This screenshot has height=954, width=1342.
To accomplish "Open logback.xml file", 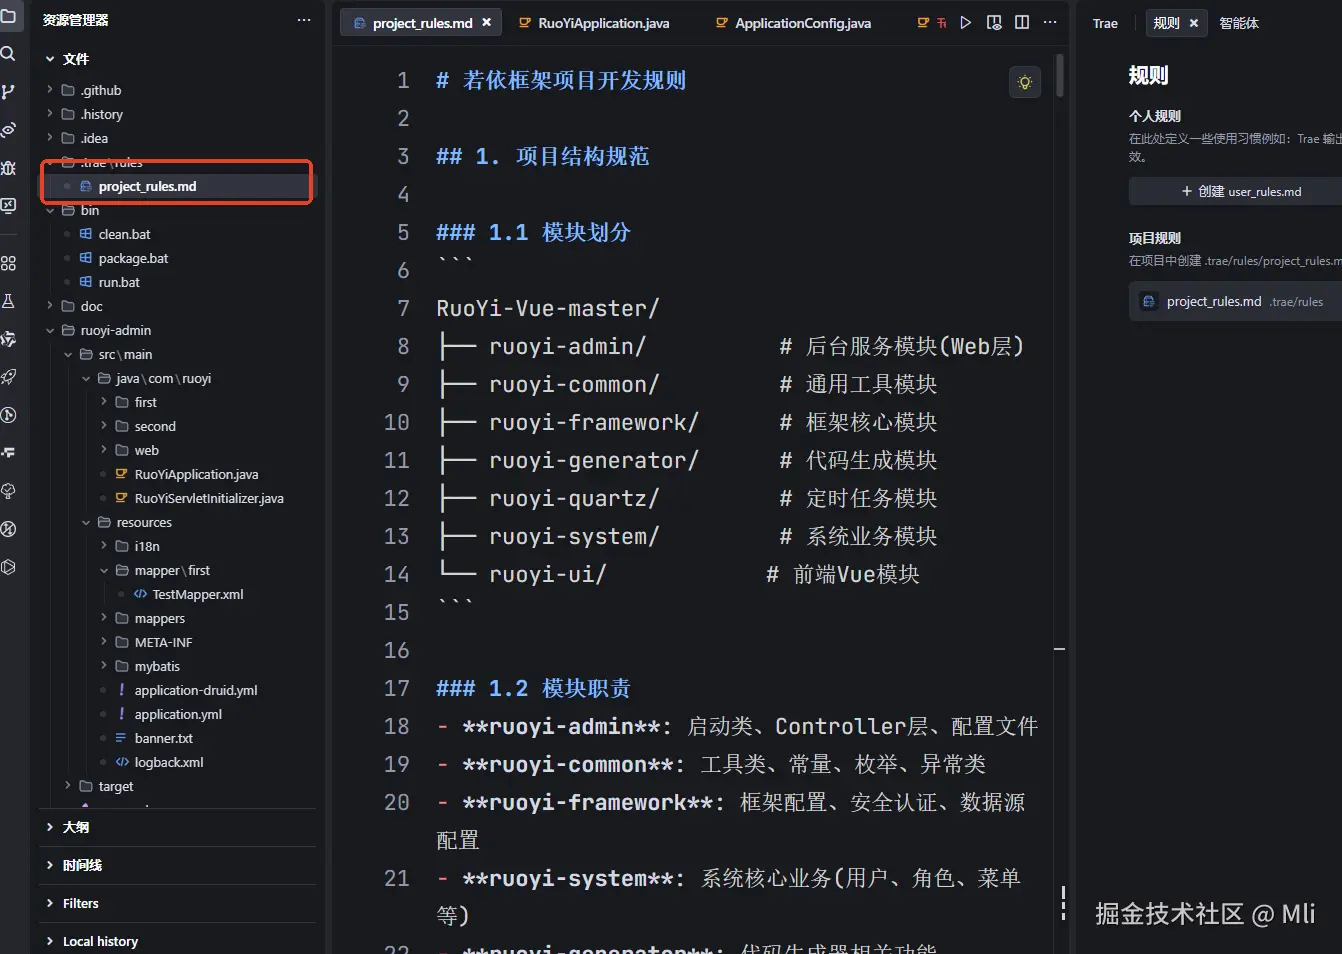I will [x=169, y=762].
